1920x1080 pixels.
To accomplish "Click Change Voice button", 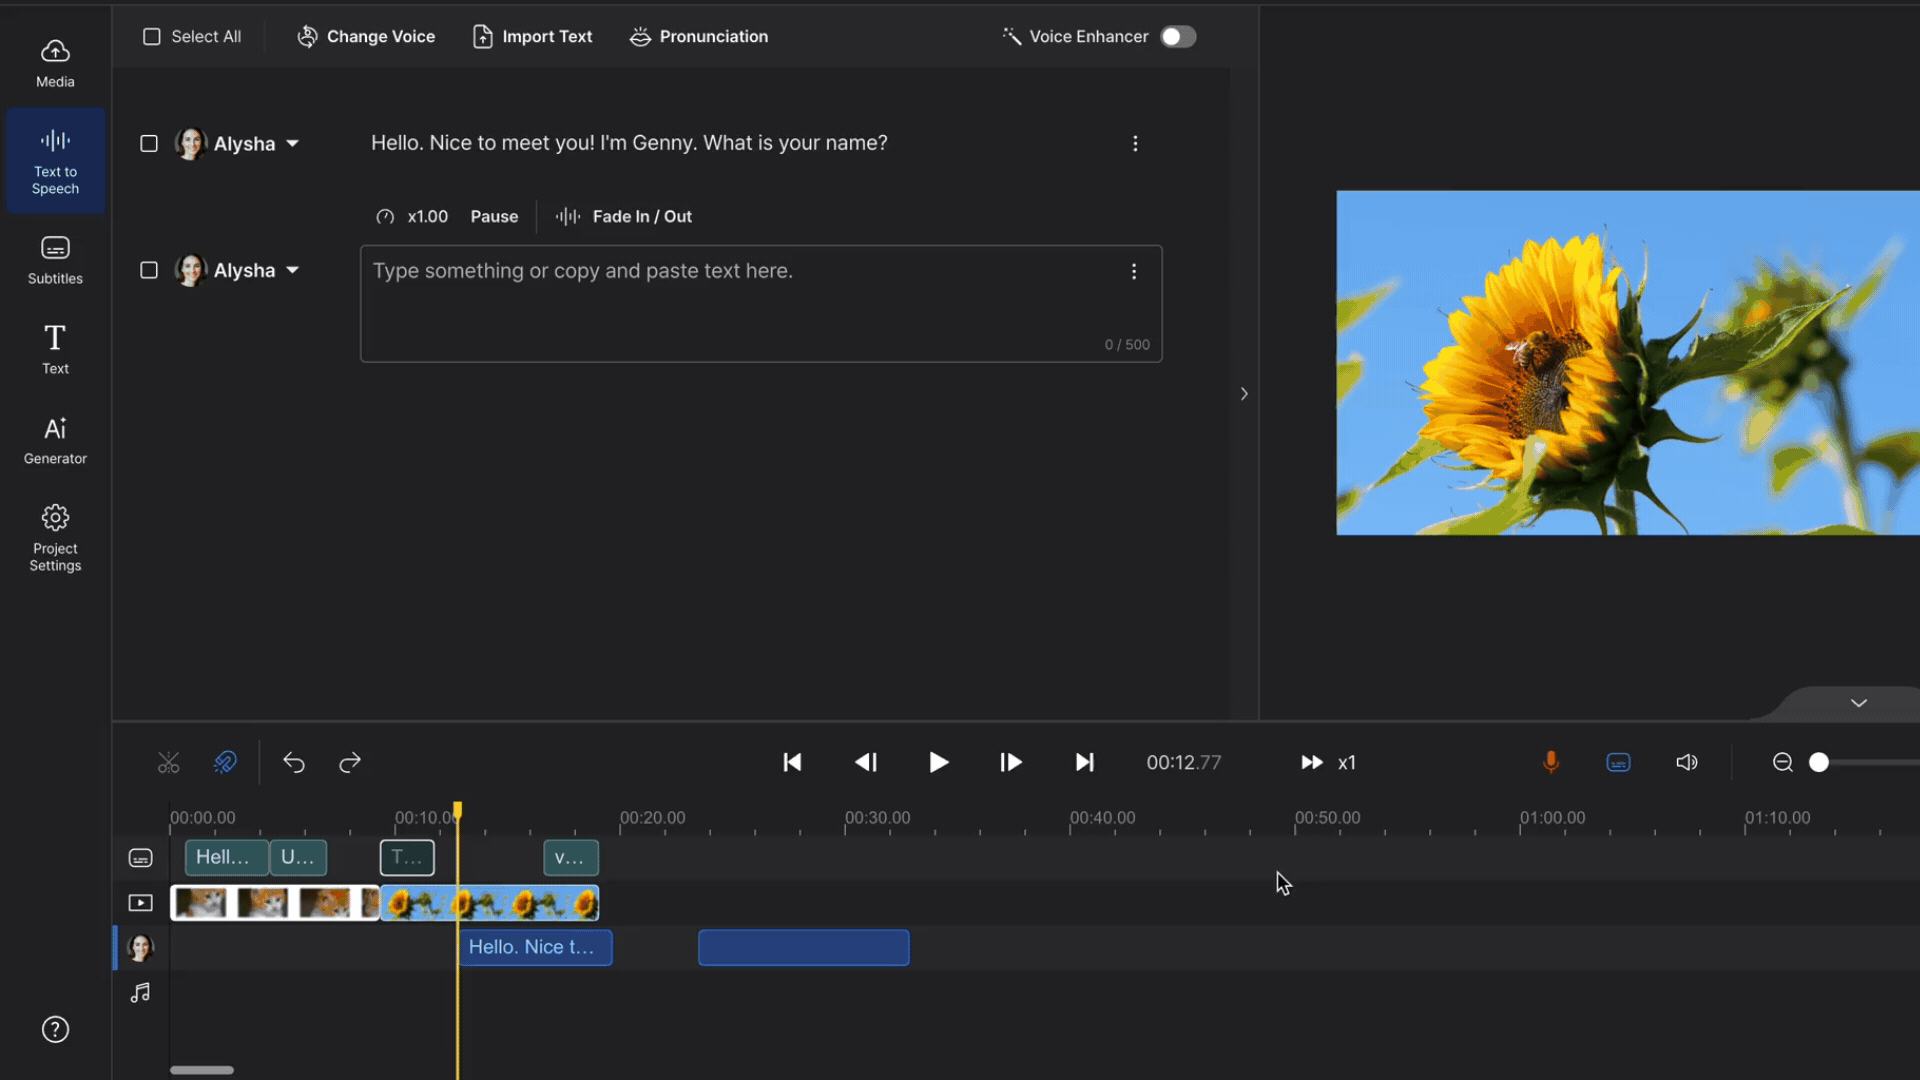I will (366, 36).
